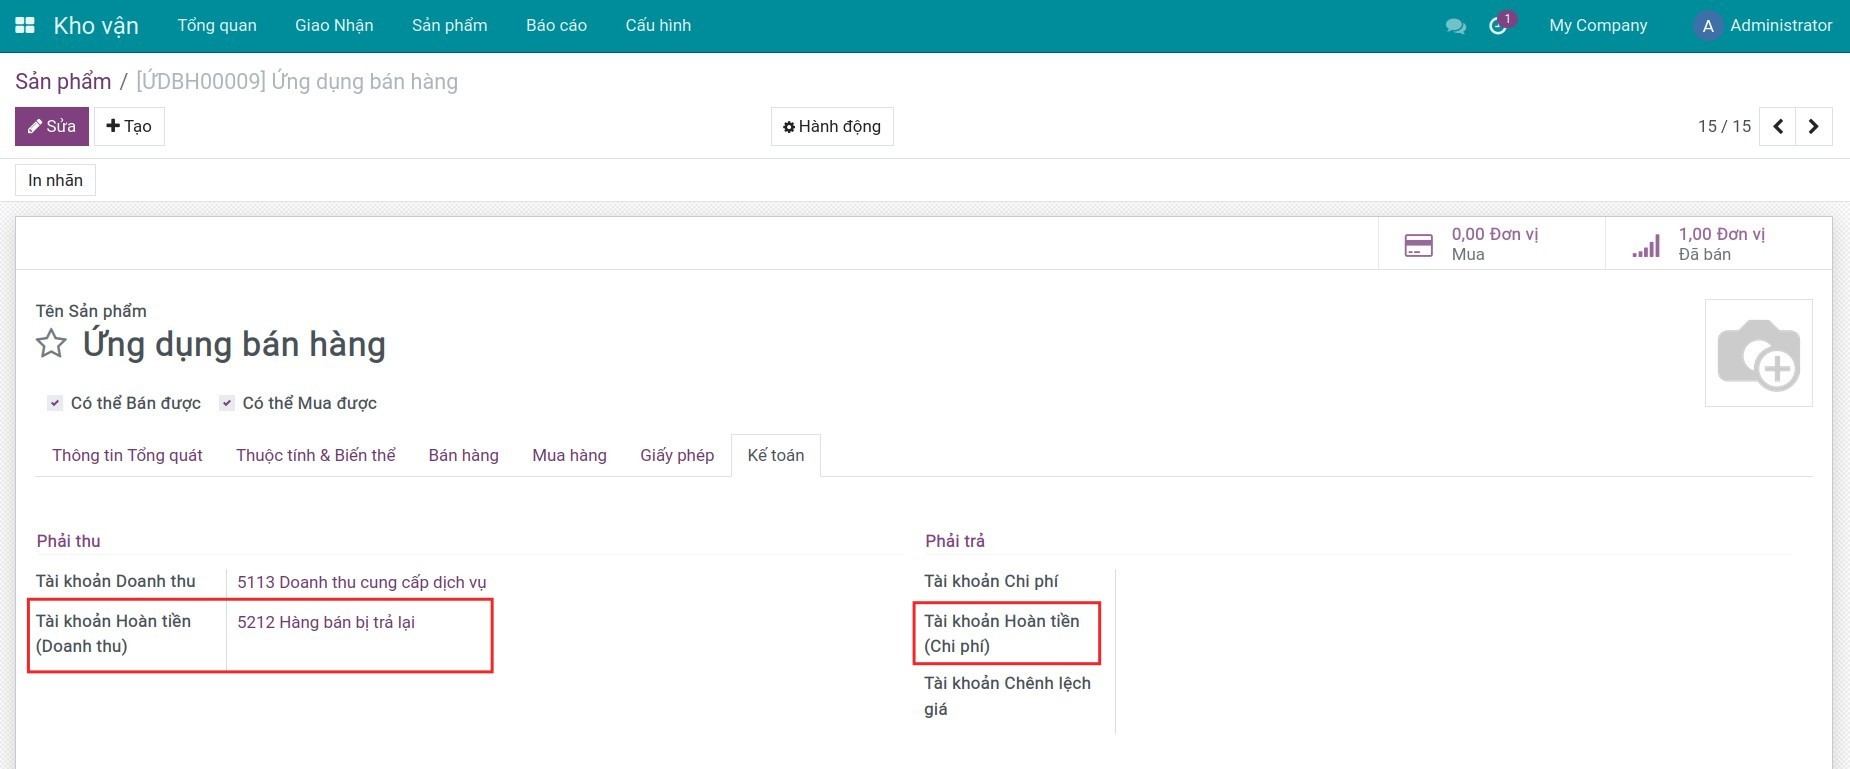
Task: Open the conversations chat icon
Action: coord(1455,26)
